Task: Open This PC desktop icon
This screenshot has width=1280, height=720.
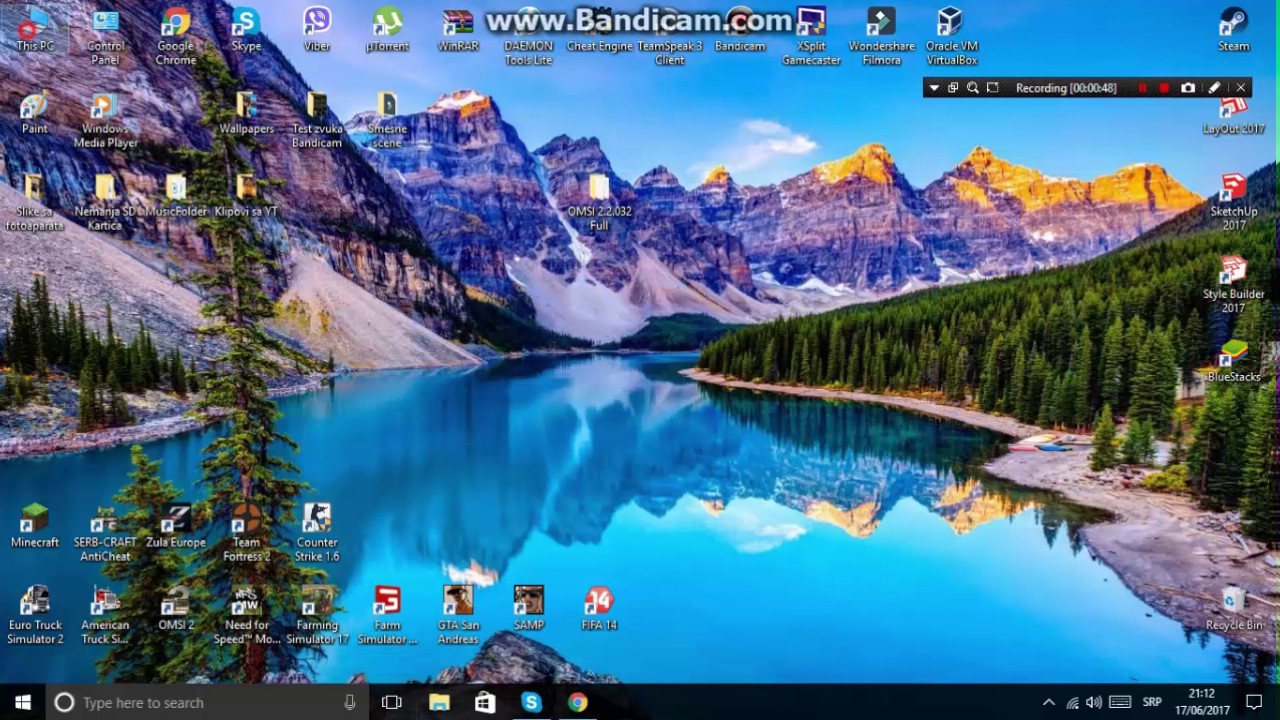Action: (35, 31)
